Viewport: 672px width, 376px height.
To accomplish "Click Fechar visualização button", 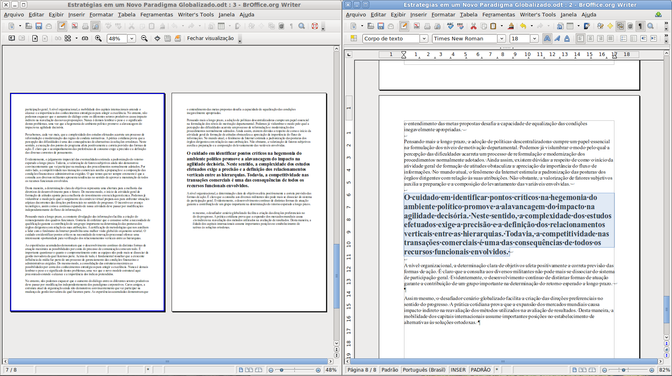I will [210, 38].
